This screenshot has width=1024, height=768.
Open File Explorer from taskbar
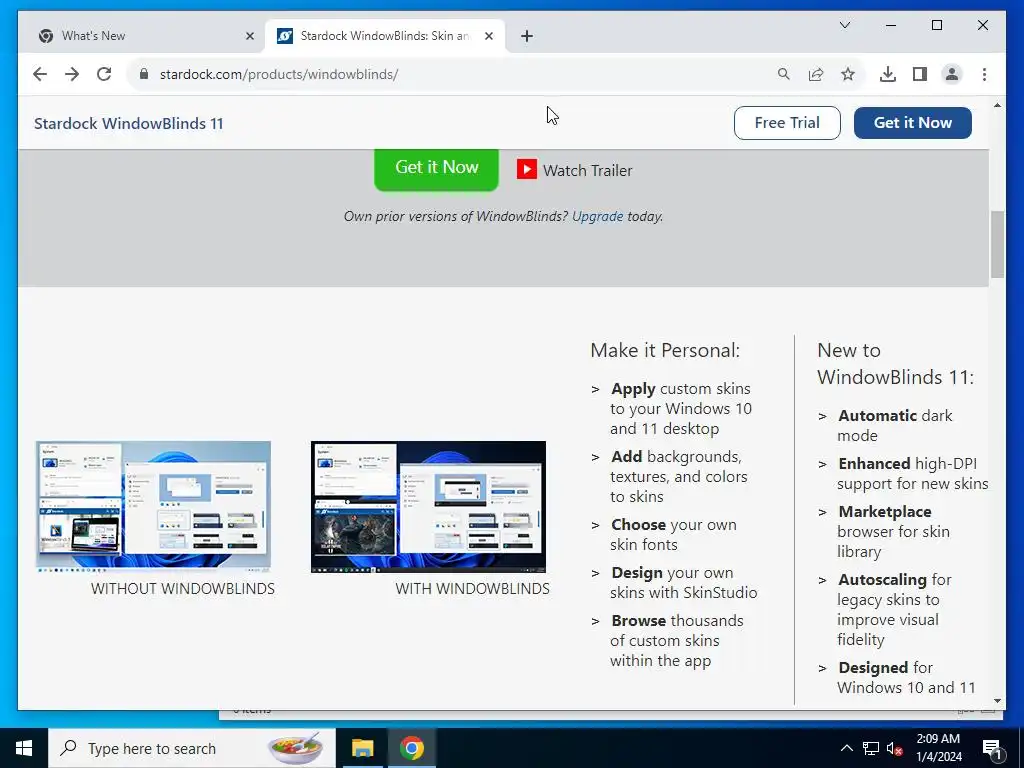(x=362, y=748)
